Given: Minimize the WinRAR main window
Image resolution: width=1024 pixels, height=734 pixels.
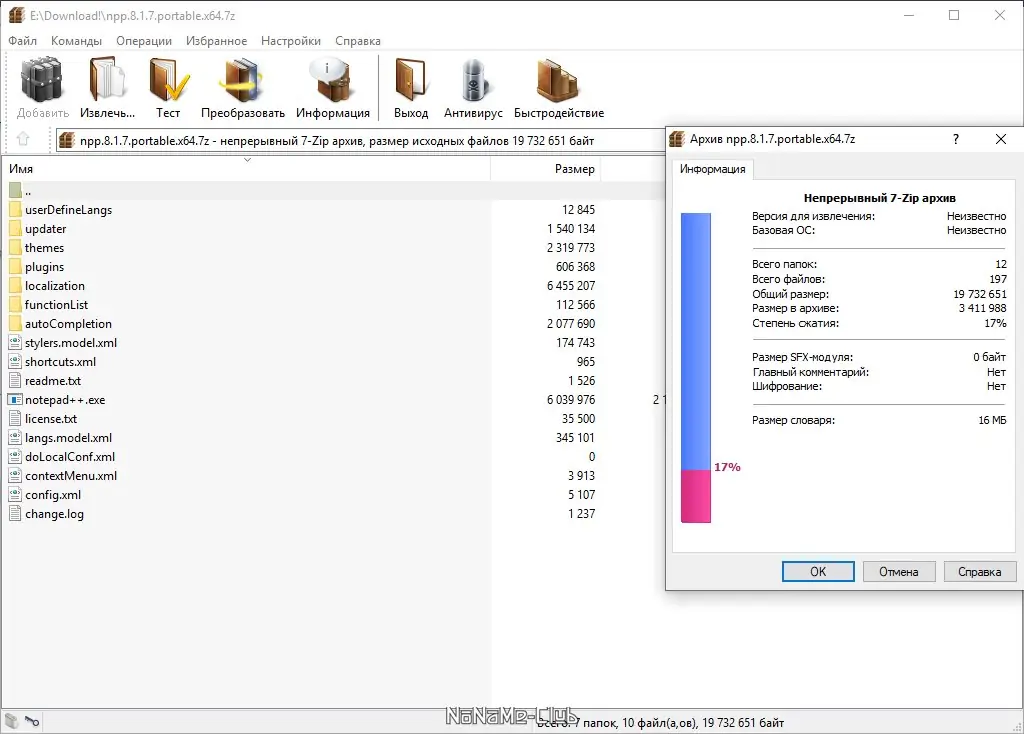Looking at the screenshot, I should 908,15.
